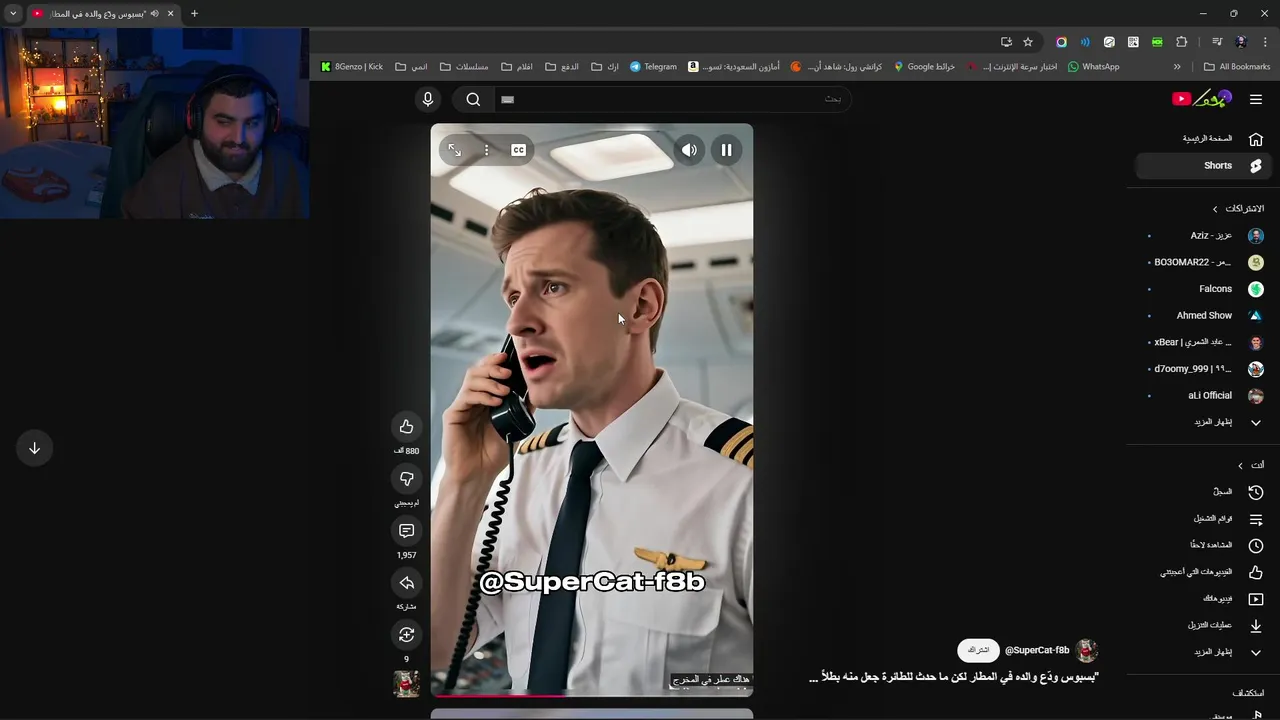This screenshot has width=1280, height=720.
Task: Open the sound source thumbnail
Action: 406,684
